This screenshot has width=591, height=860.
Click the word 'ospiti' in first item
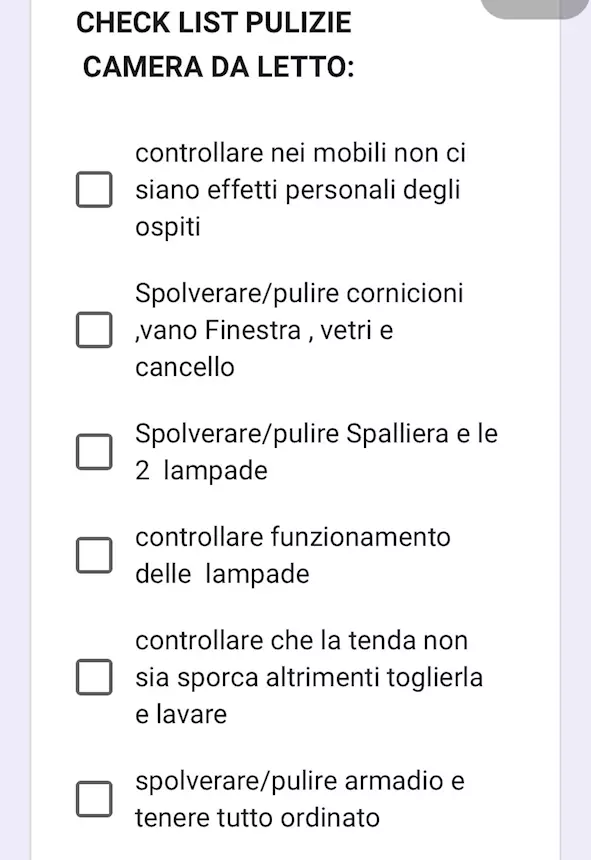point(168,227)
